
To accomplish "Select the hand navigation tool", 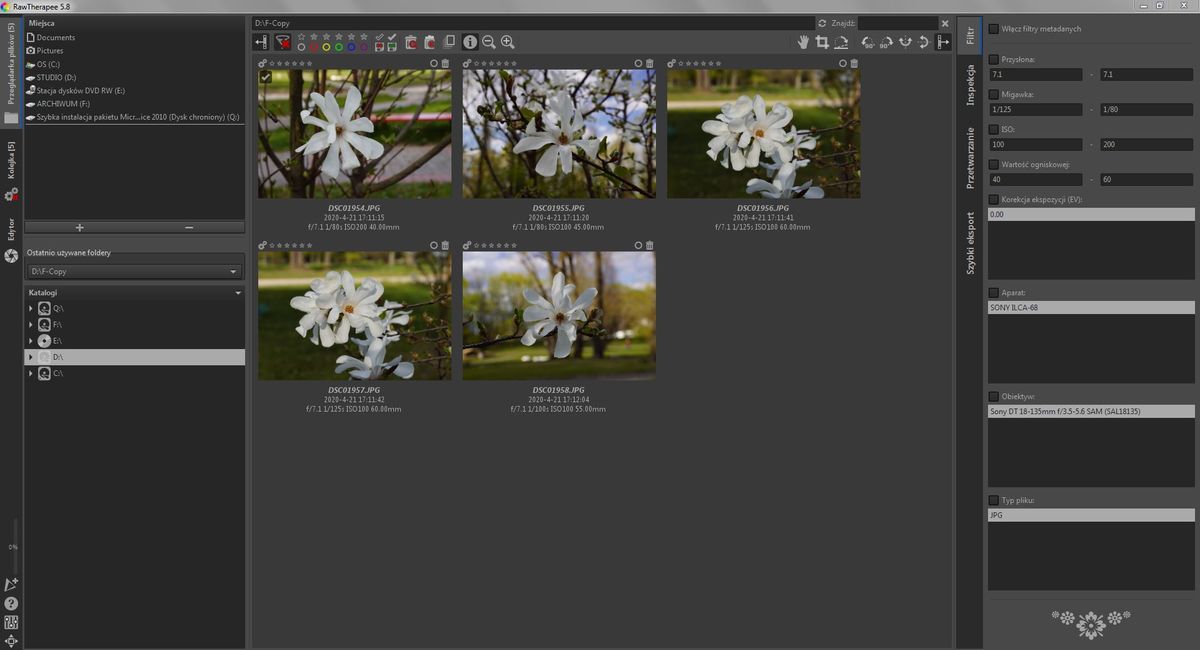I will (x=803, y=42).
